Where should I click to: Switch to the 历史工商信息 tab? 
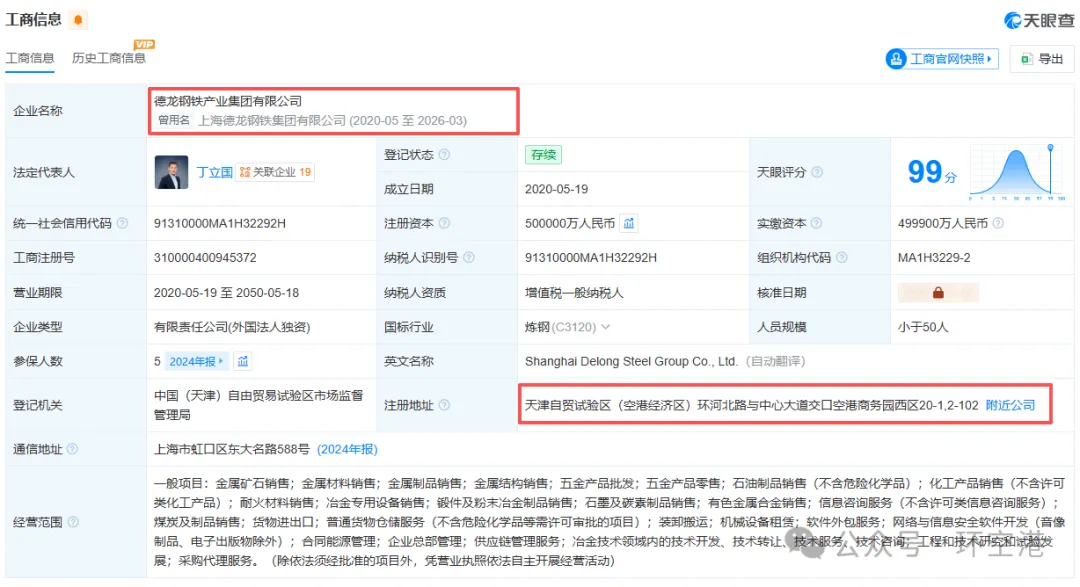[109, 58]
